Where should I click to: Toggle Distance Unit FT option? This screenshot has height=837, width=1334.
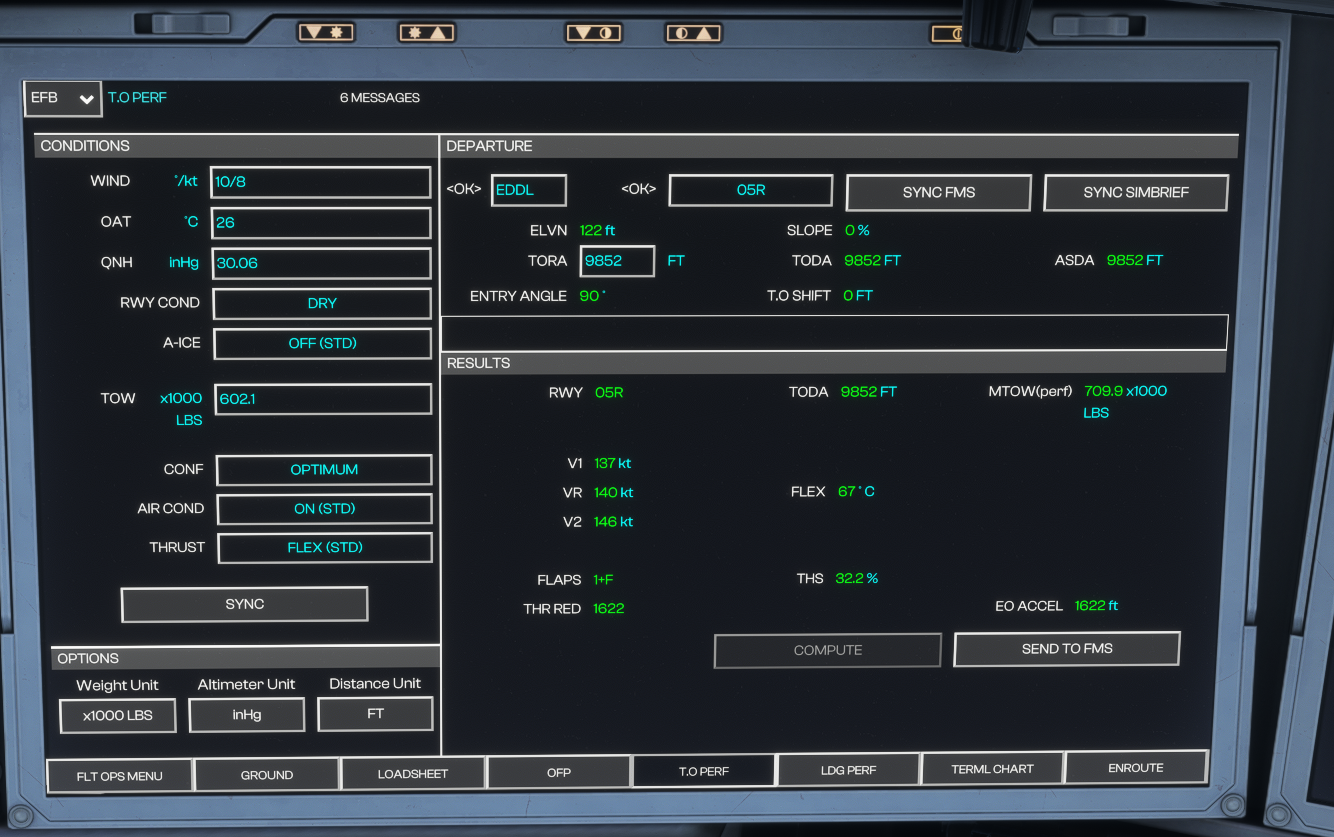coord(375,714)
